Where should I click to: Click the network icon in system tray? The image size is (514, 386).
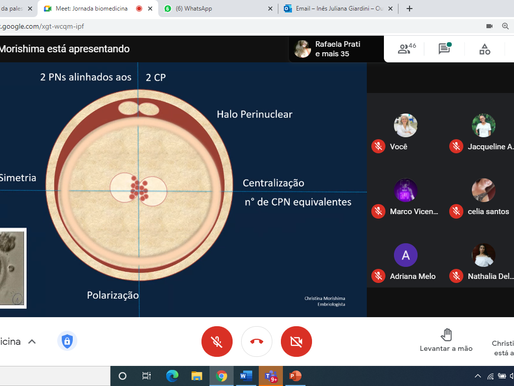[490, 376]
